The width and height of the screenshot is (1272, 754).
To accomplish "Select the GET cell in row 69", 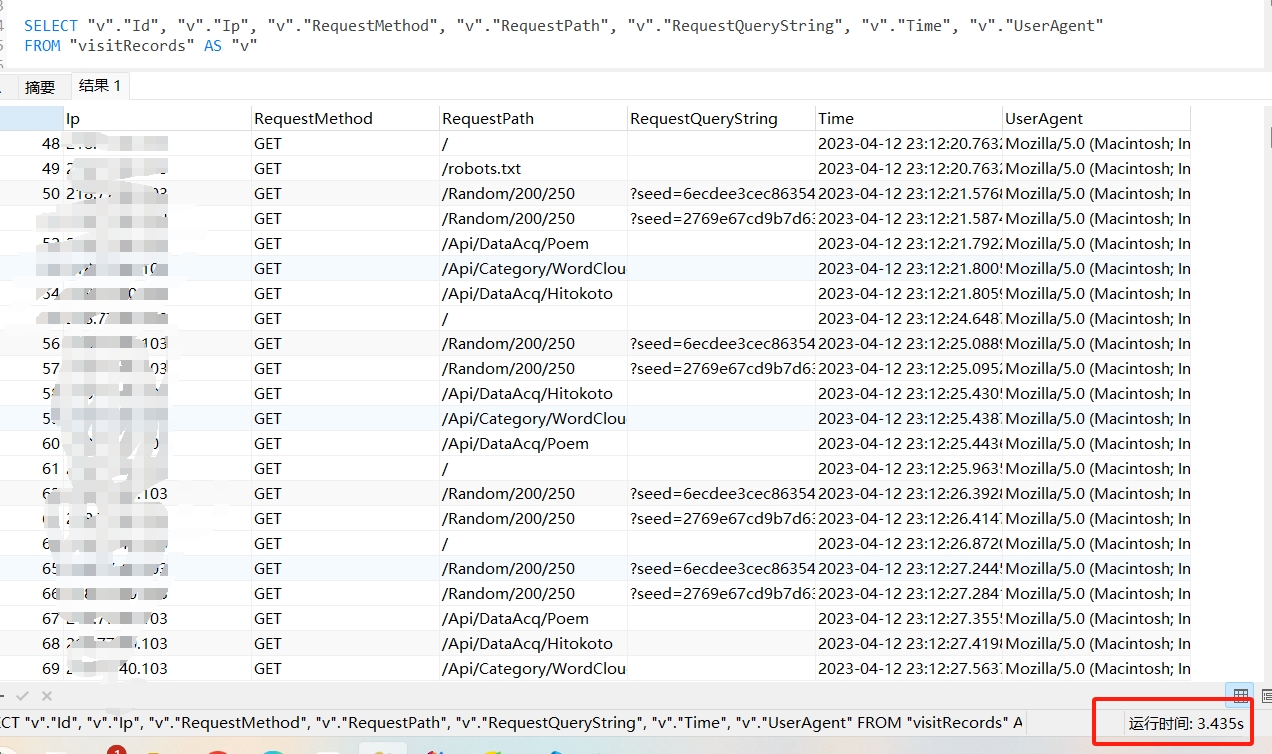I will [345, 668].
